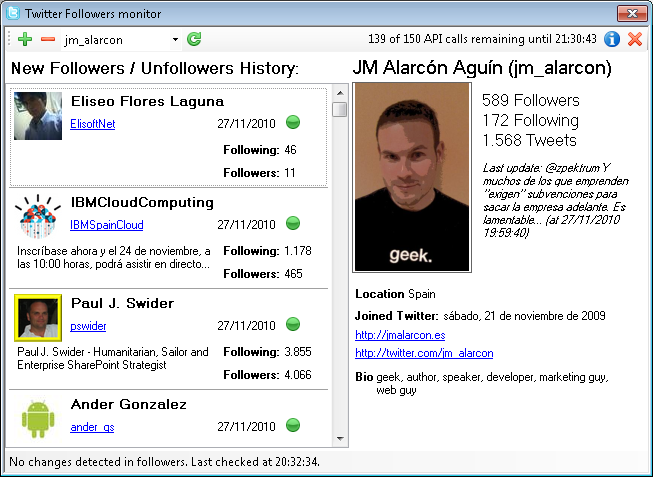This screenshot has height=477, width=653.
Task: Click green status dot for Eliseo Flores Laguna
Action: click(x=293, y=122)
